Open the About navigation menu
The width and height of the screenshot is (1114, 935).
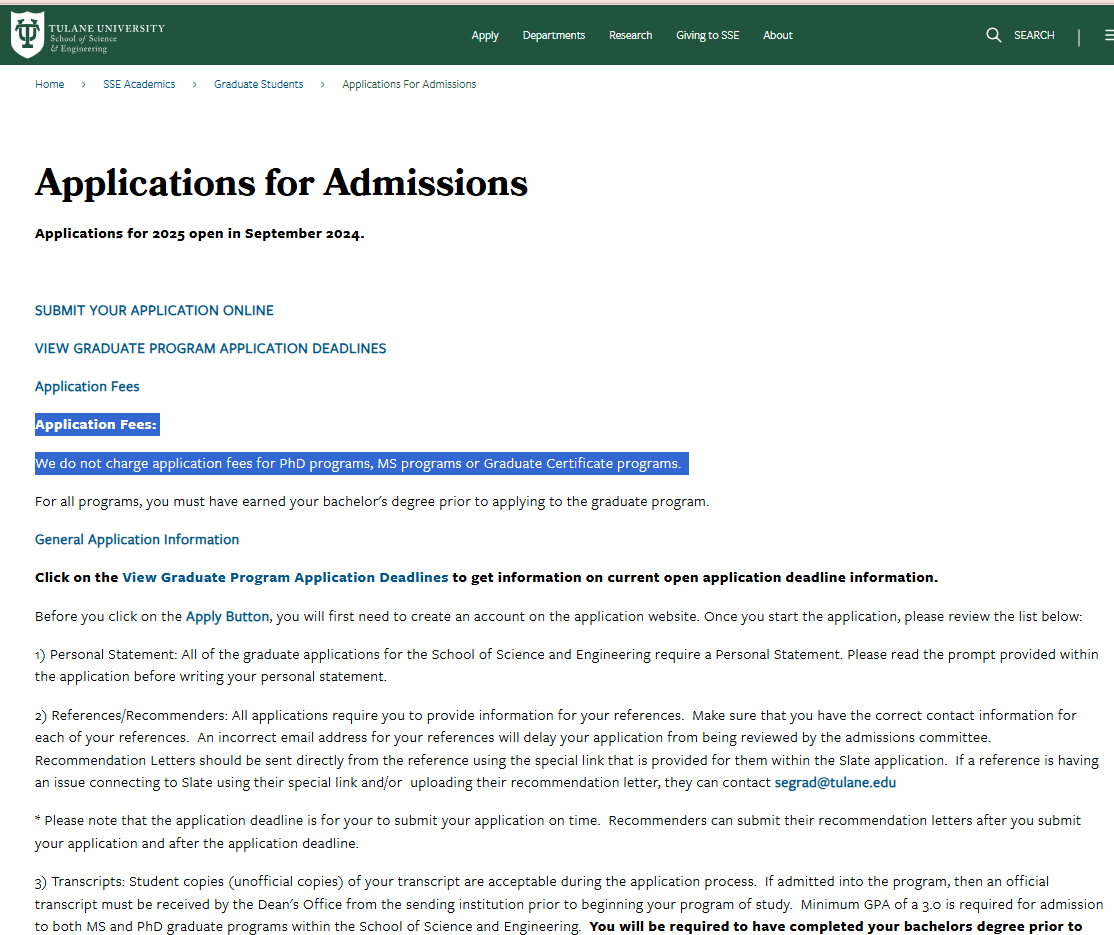pos(777,35)
